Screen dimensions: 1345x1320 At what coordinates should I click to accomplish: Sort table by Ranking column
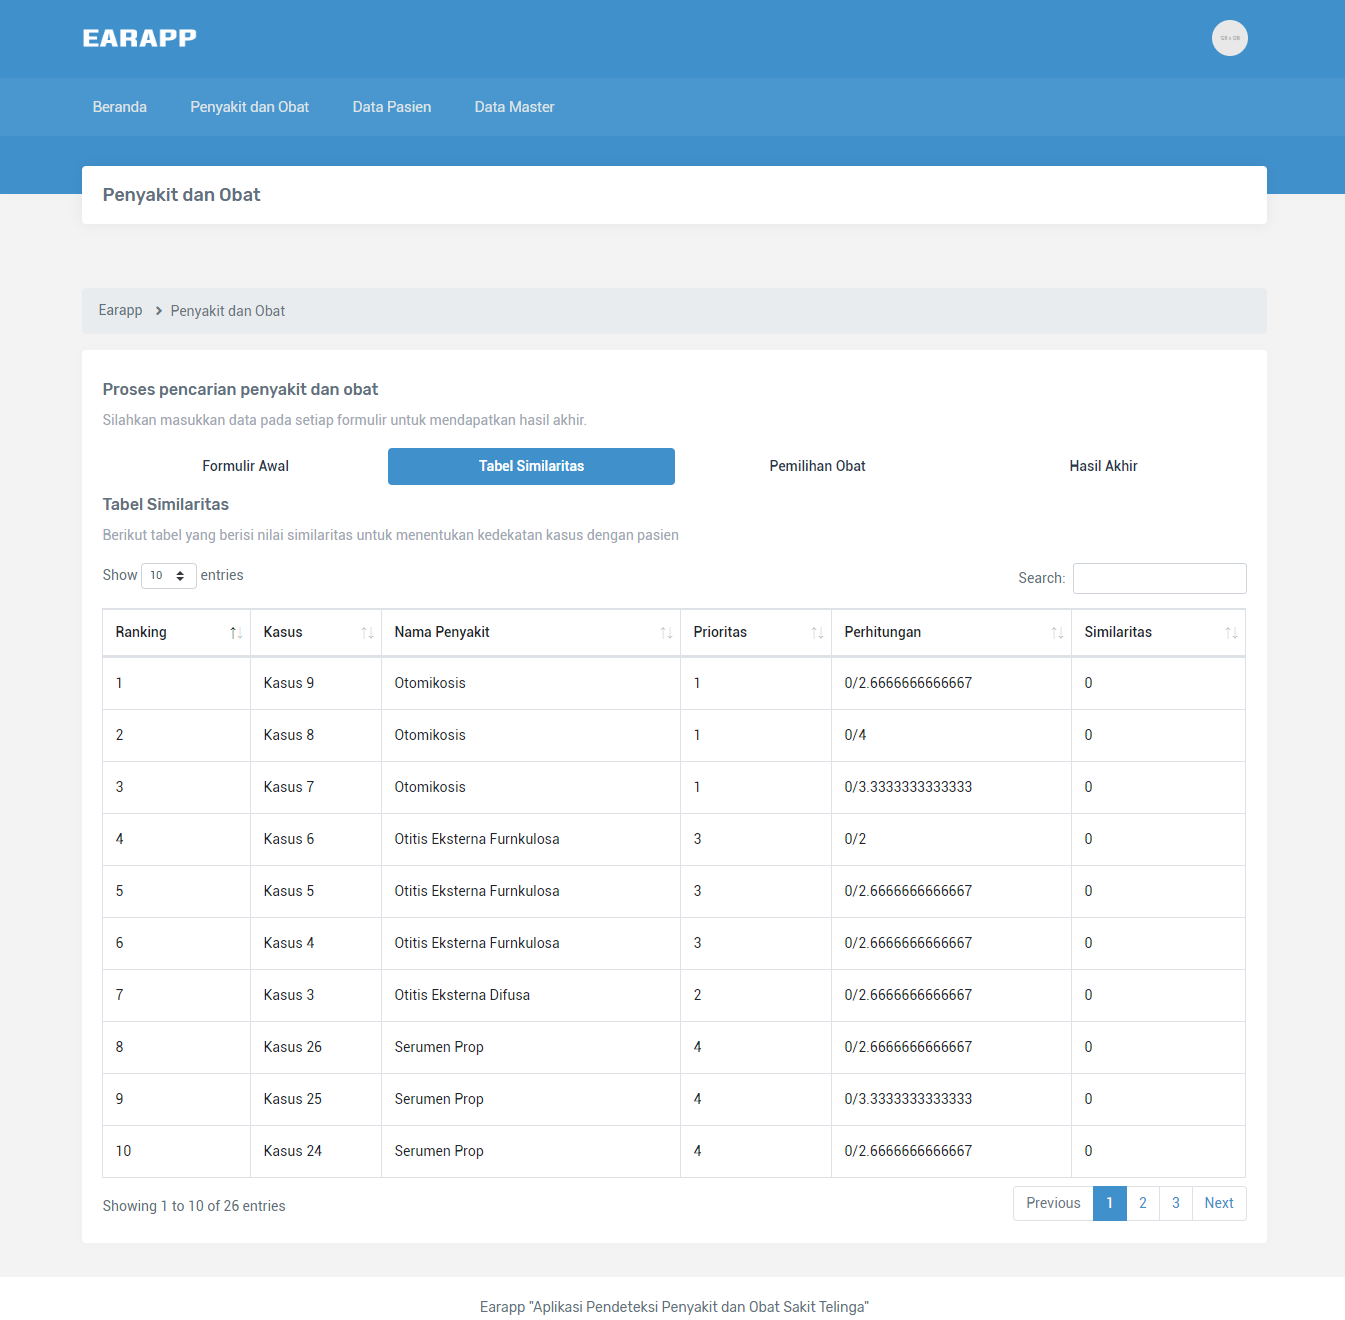[176, 632]
